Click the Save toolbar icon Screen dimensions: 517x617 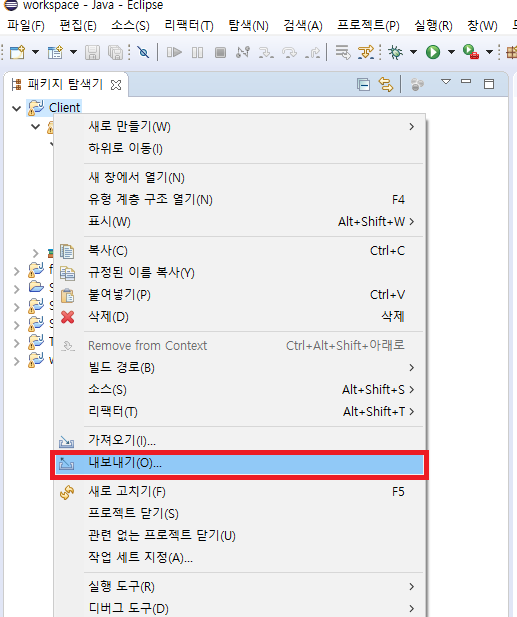[92, 52]
